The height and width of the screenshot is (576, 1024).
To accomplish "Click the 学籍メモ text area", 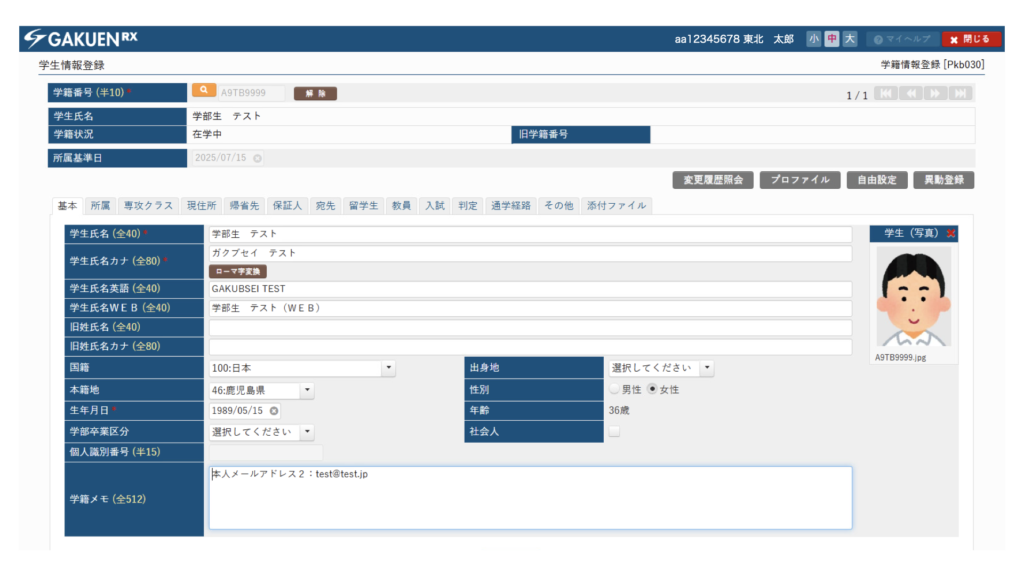I will tap(530, 498).
